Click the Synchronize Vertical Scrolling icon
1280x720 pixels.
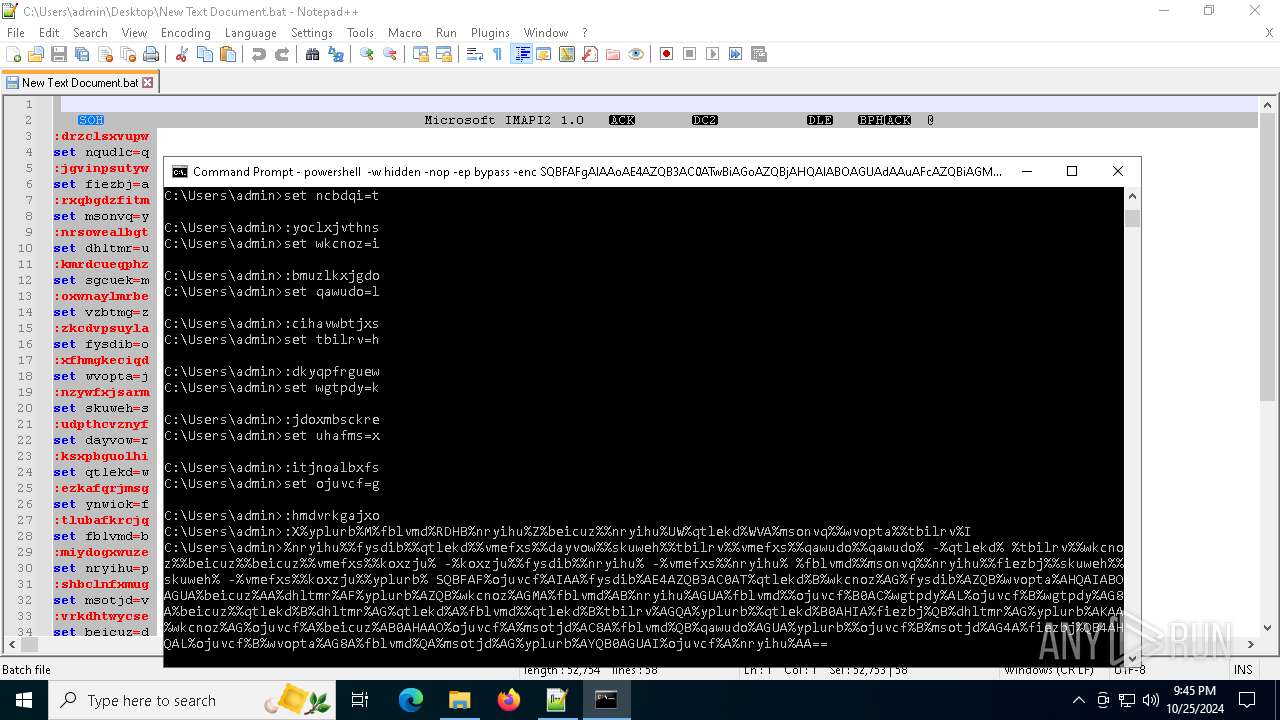point(421,54)
